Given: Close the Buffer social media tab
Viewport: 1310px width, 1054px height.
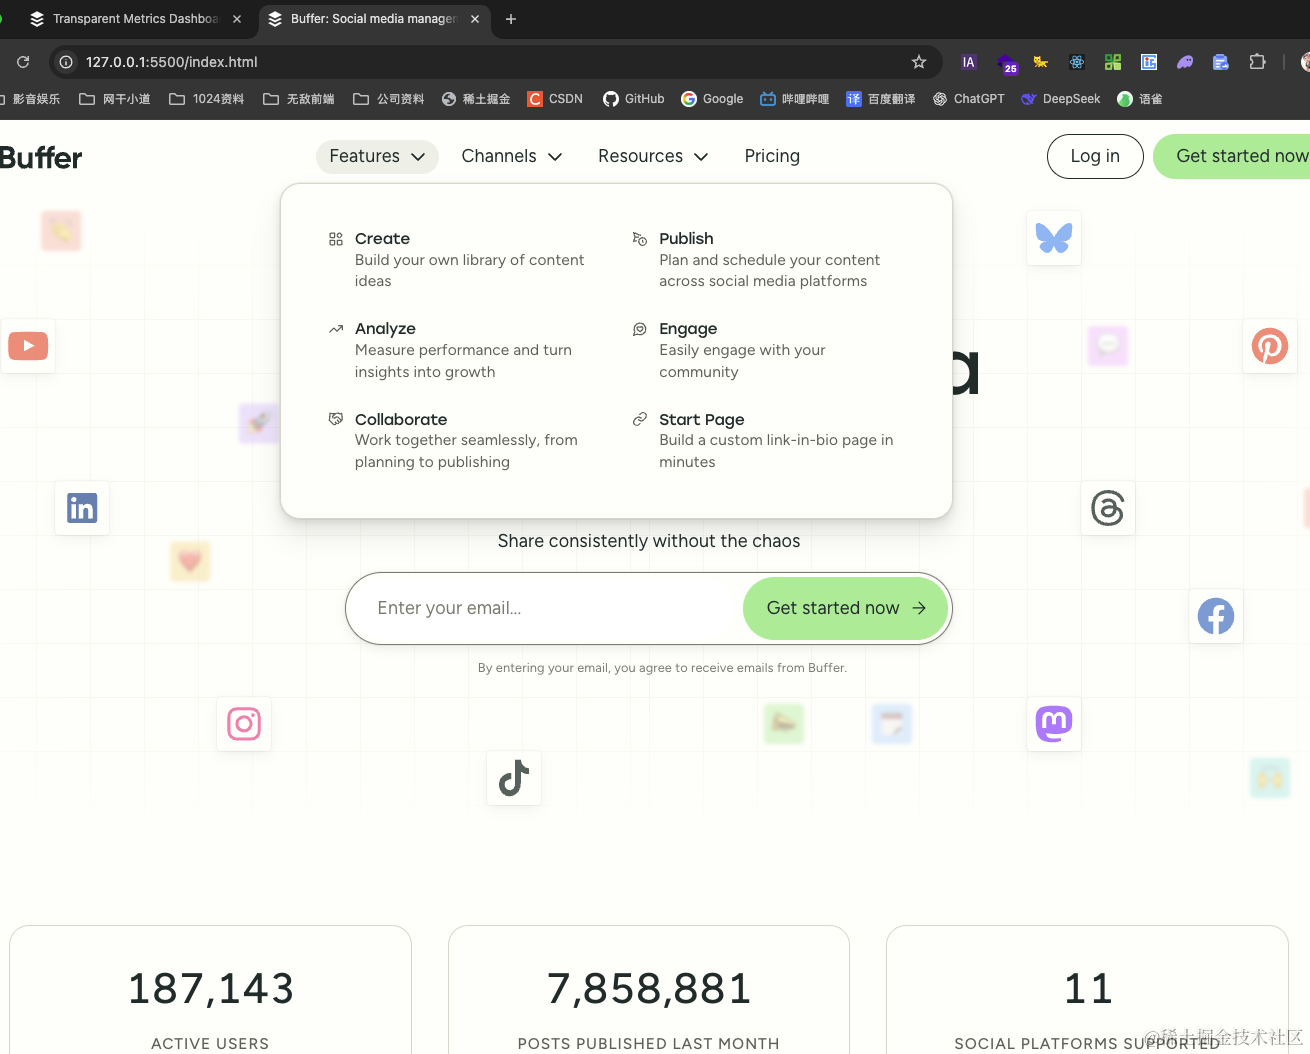Looking at the screenshot, I should (475, 19).
